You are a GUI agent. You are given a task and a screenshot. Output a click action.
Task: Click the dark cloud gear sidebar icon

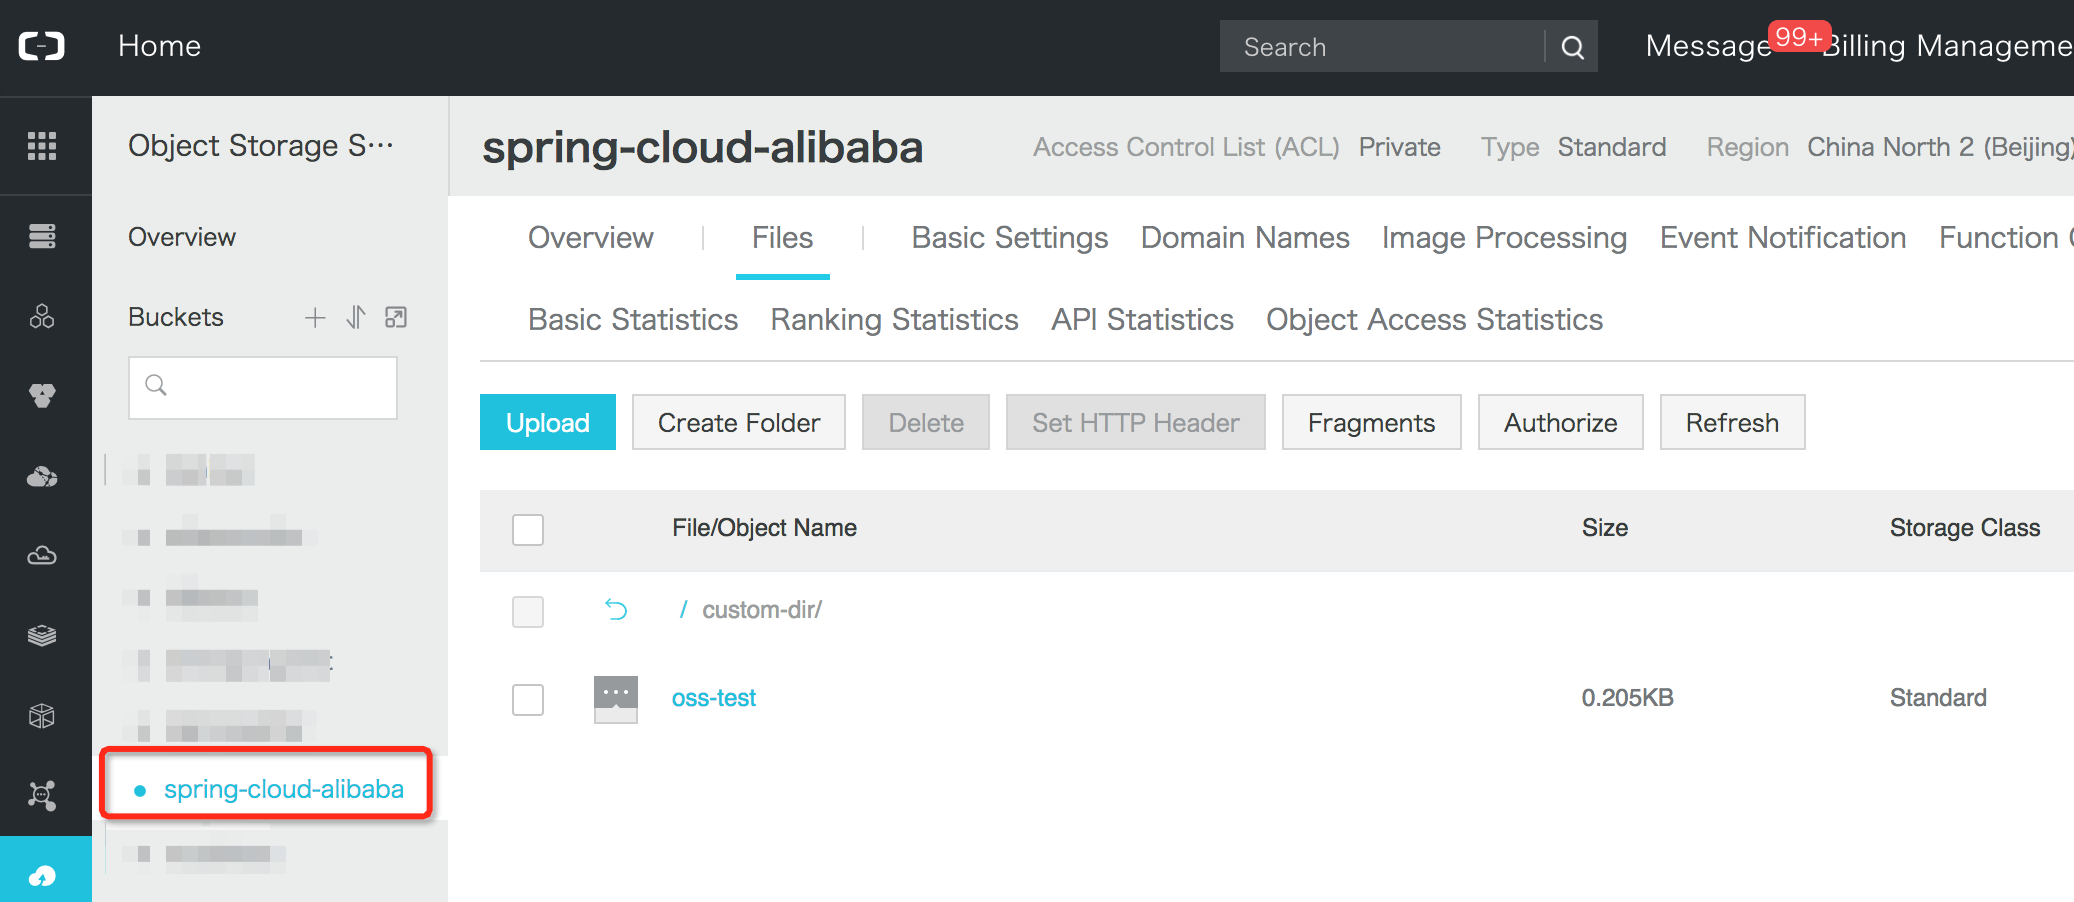pyautogui.click(x=42, y=476)
